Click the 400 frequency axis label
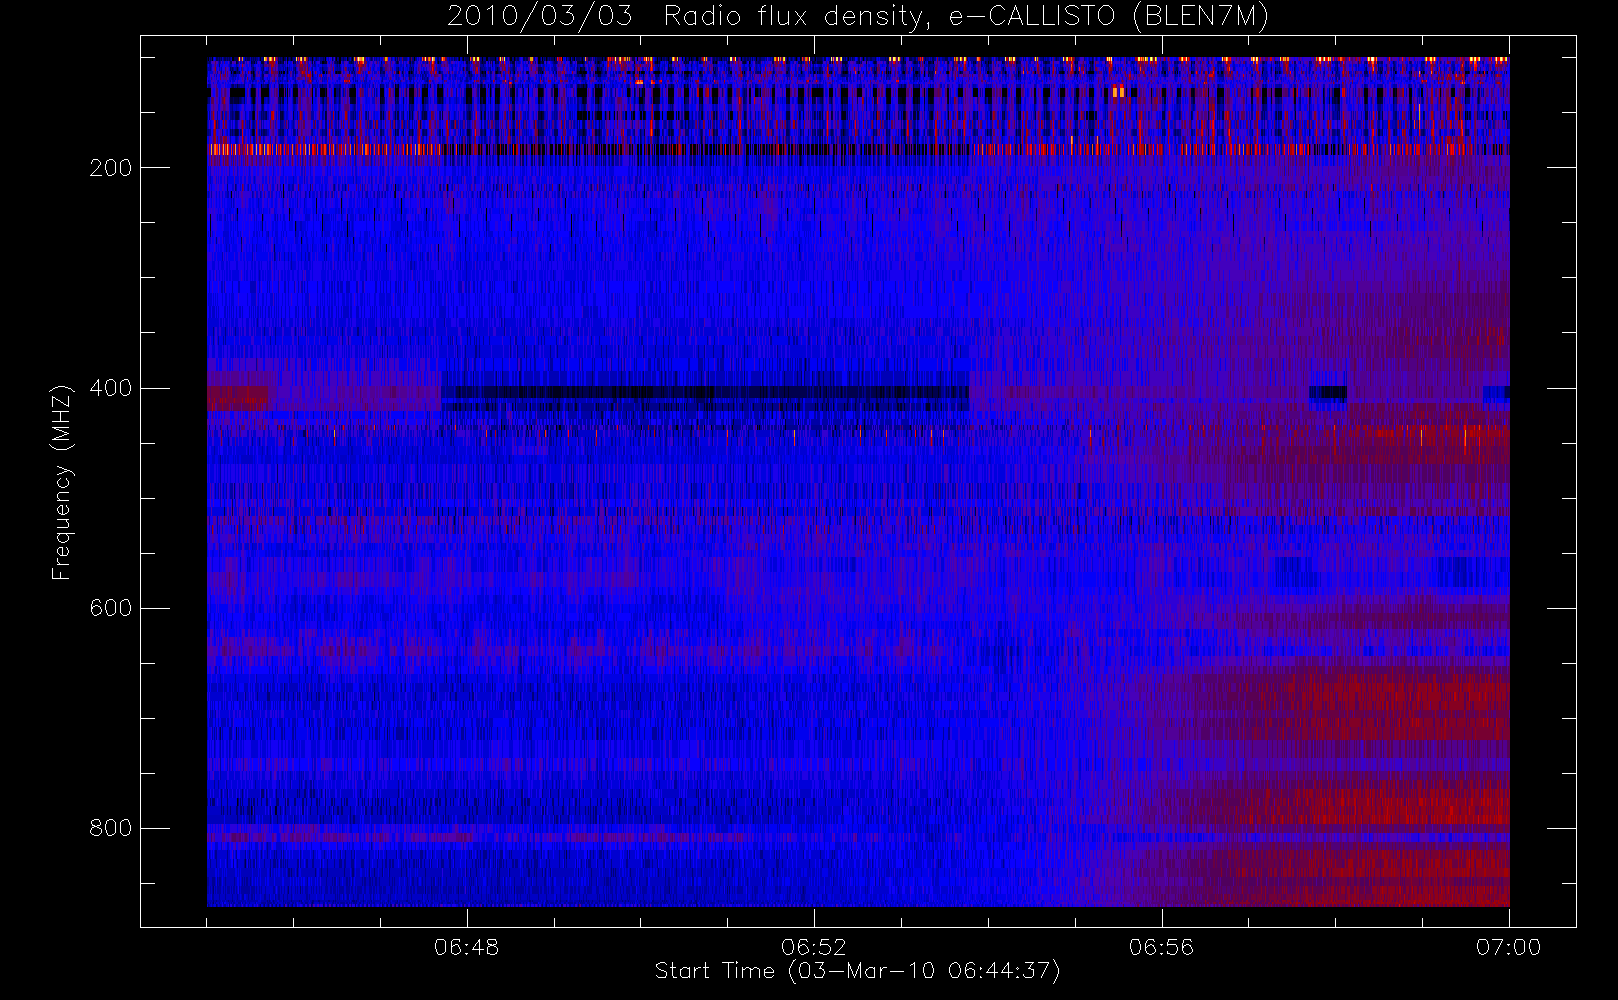Viewport: 1618px width, 1000px height. click(110, 388)
